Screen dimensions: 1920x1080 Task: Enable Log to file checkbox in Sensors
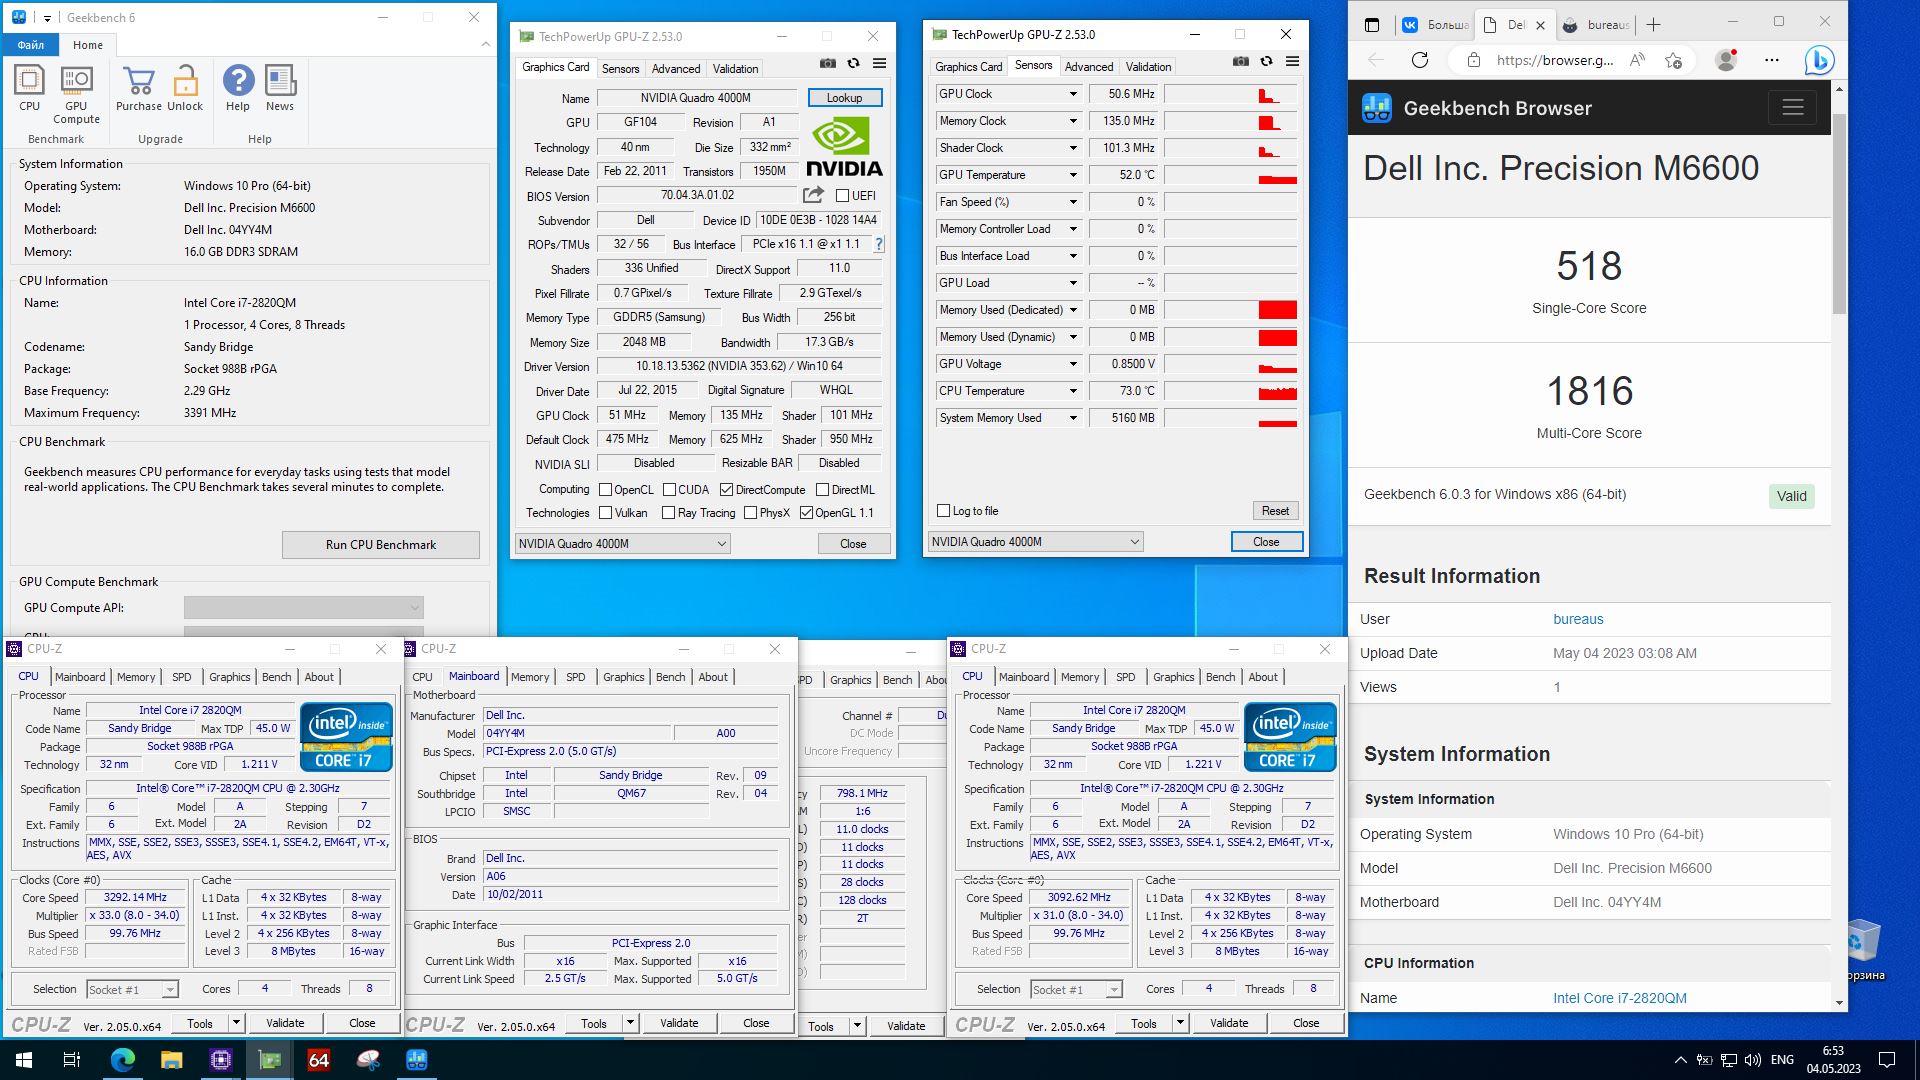pyautogui.click(x=943, y=511)
